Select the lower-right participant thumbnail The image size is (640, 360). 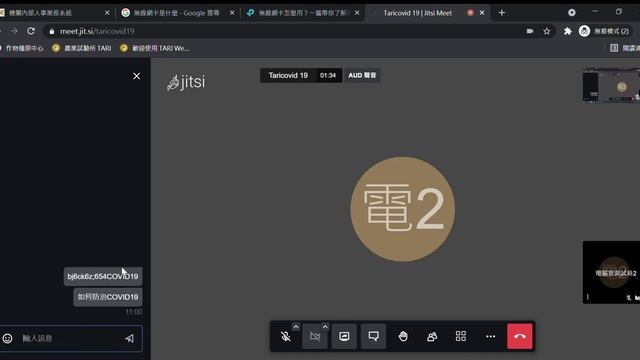[611, 272]
